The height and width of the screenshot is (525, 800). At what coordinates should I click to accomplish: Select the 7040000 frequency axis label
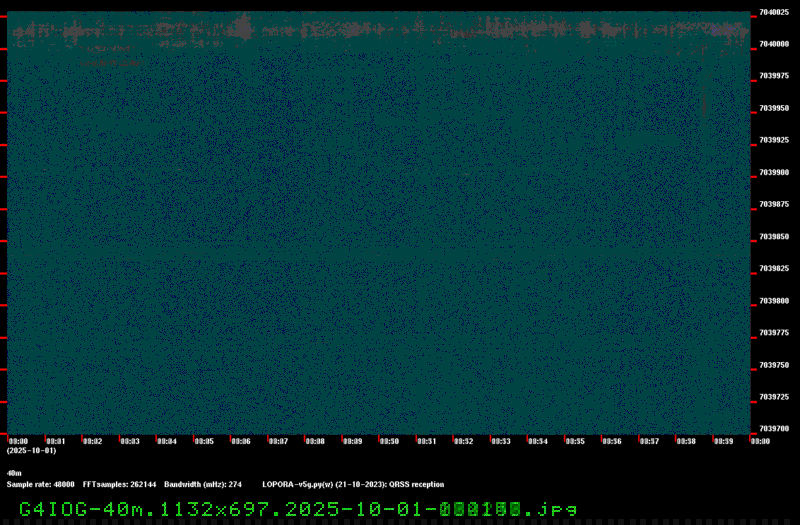[773, 44]
